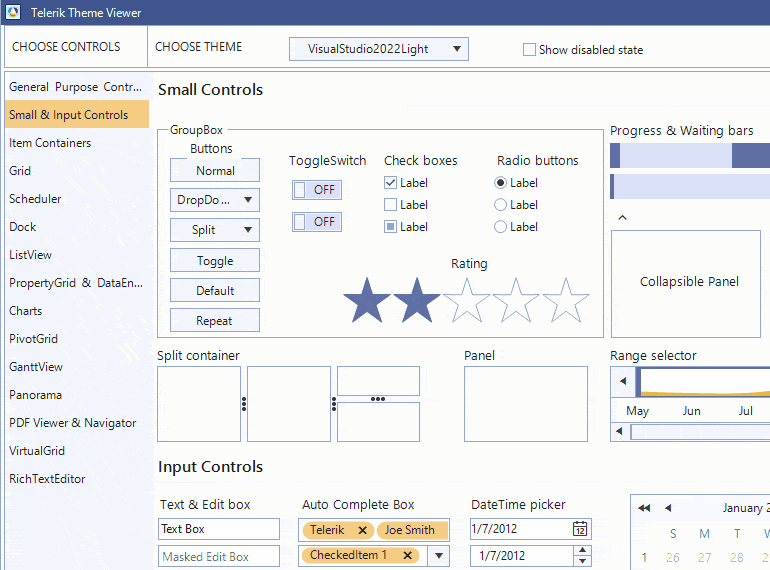Select Small & Input Controls item

click(77, 115)
